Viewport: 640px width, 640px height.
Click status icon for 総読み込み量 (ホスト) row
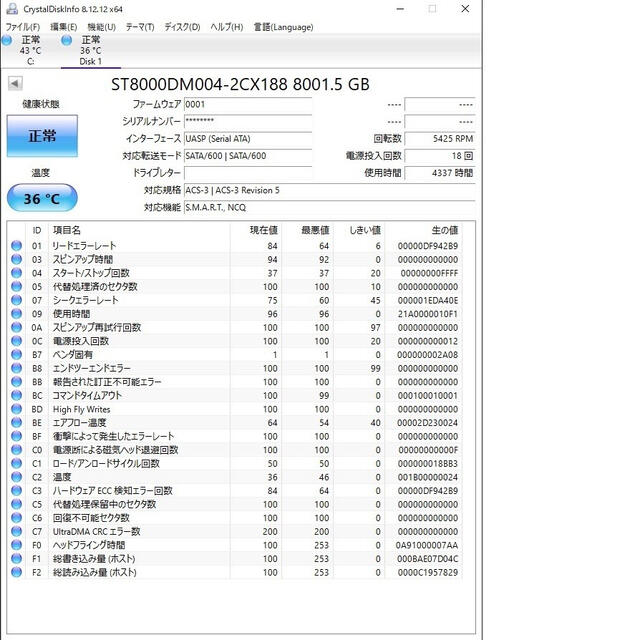pyautogui.click(x=16, y=572)
